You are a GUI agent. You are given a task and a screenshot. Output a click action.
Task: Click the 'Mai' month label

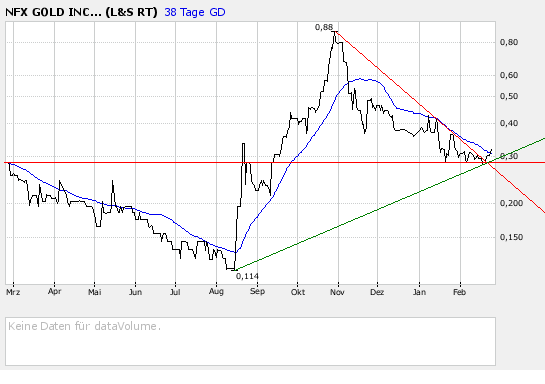tap(95, 292)
